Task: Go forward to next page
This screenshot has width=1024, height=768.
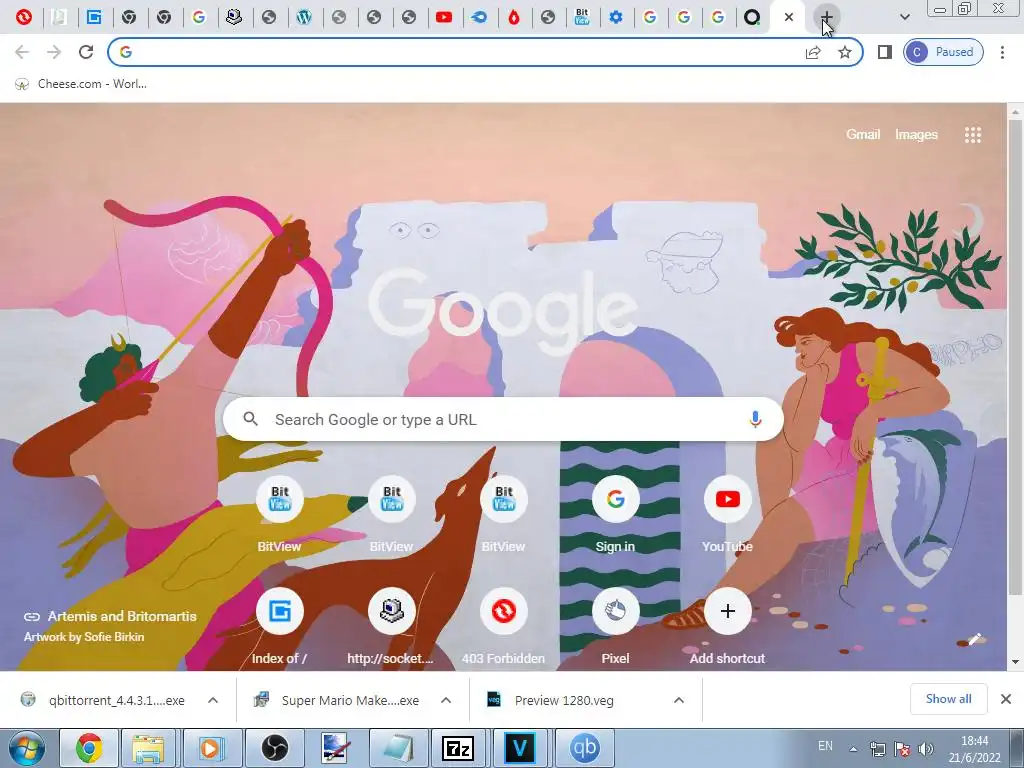Action: pos(54,52)
